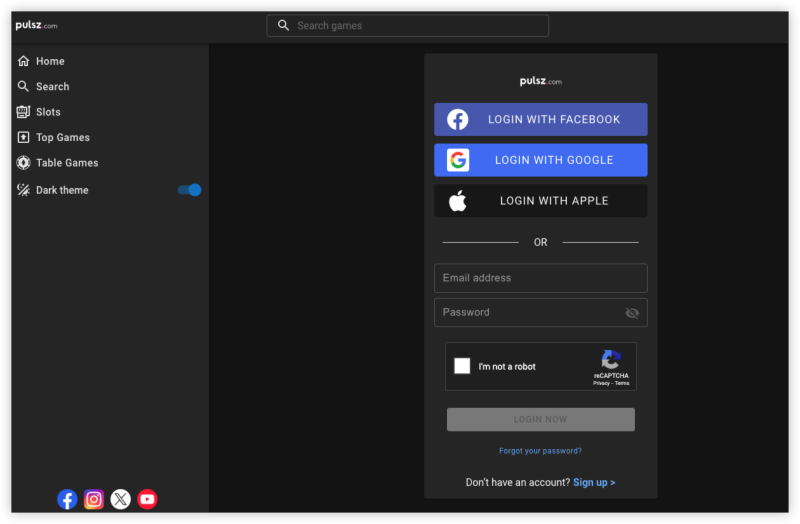
Task: Go to Home in sidebar
Action: tap(50, 61)
